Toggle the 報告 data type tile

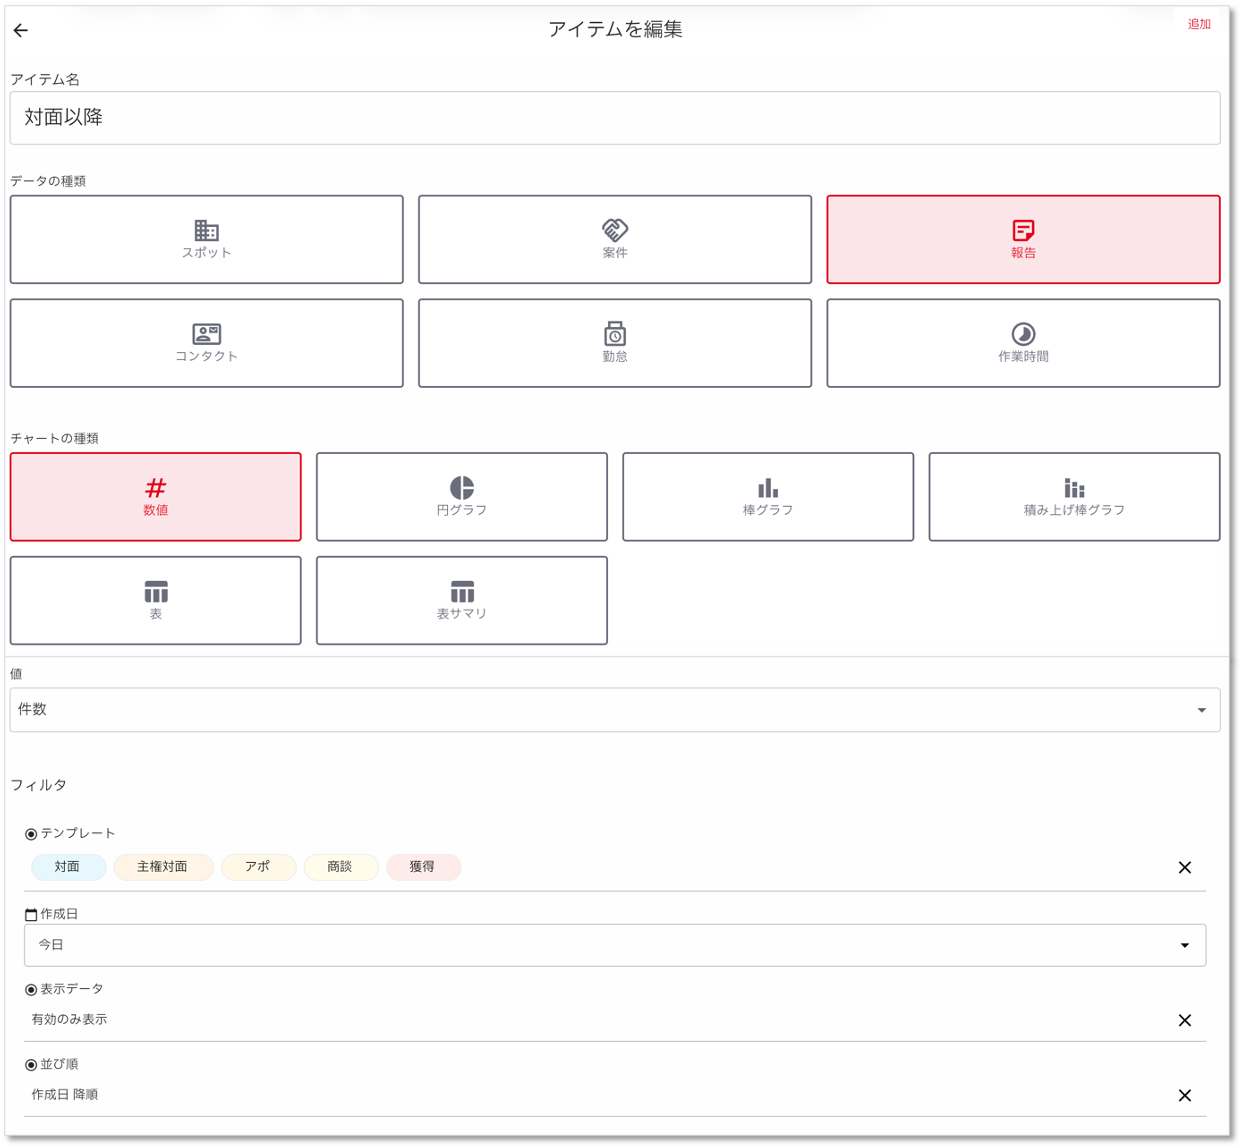click(x=1022, y=240)
